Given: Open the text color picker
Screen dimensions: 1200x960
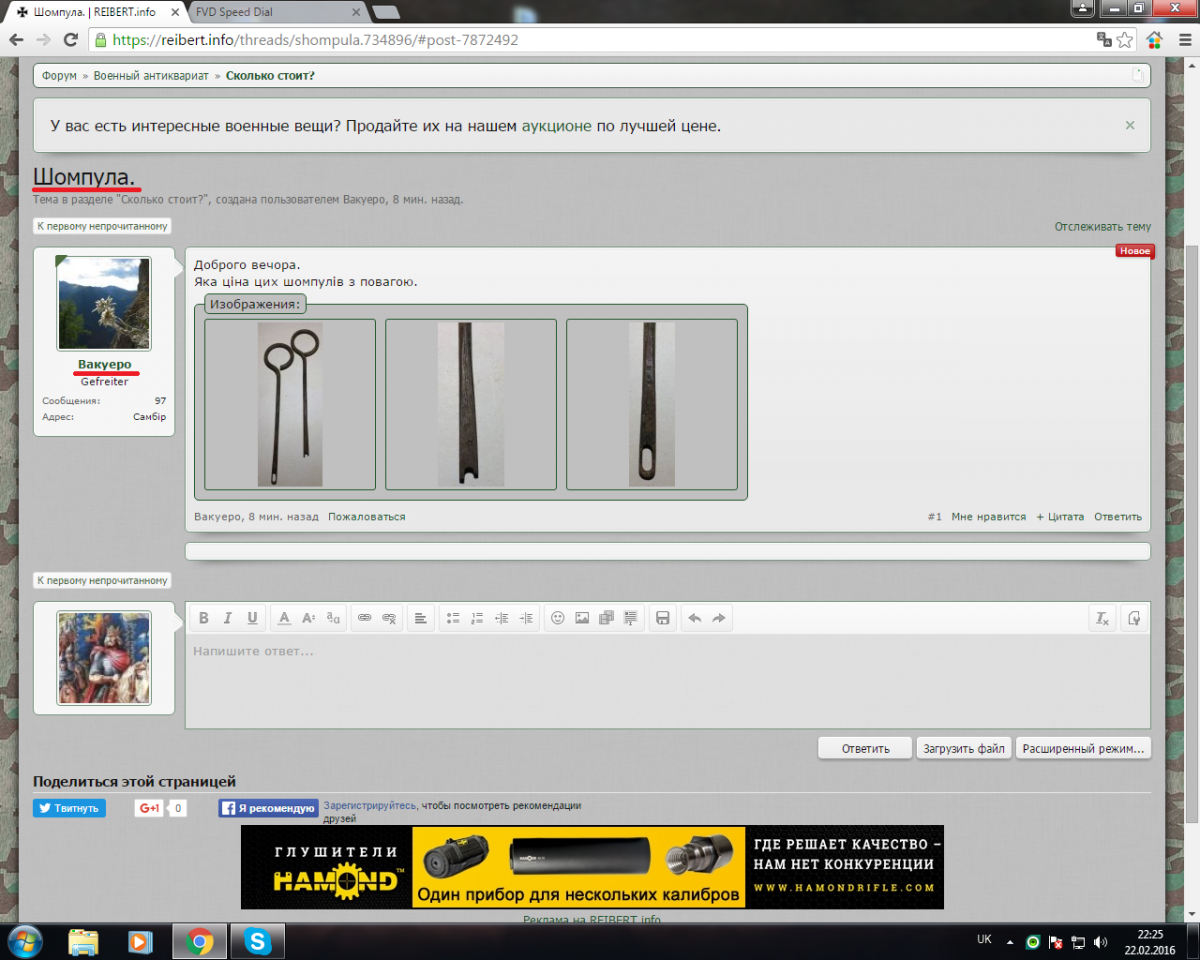Looking at the screenshot, I should [x=284, y=618].
